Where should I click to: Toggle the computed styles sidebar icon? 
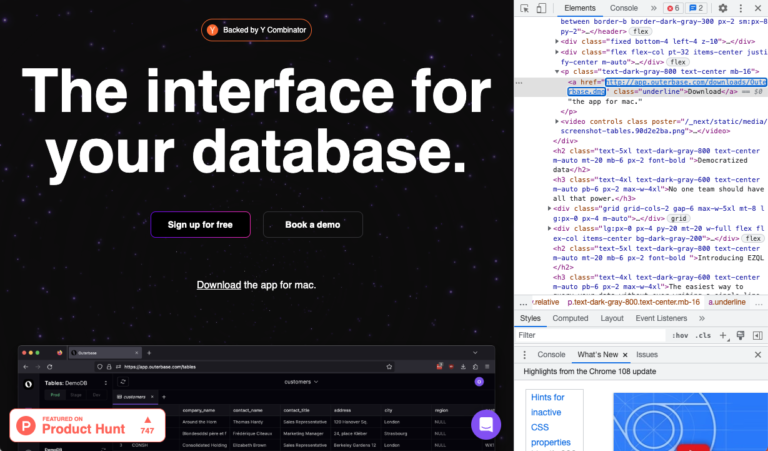(759, 335)
